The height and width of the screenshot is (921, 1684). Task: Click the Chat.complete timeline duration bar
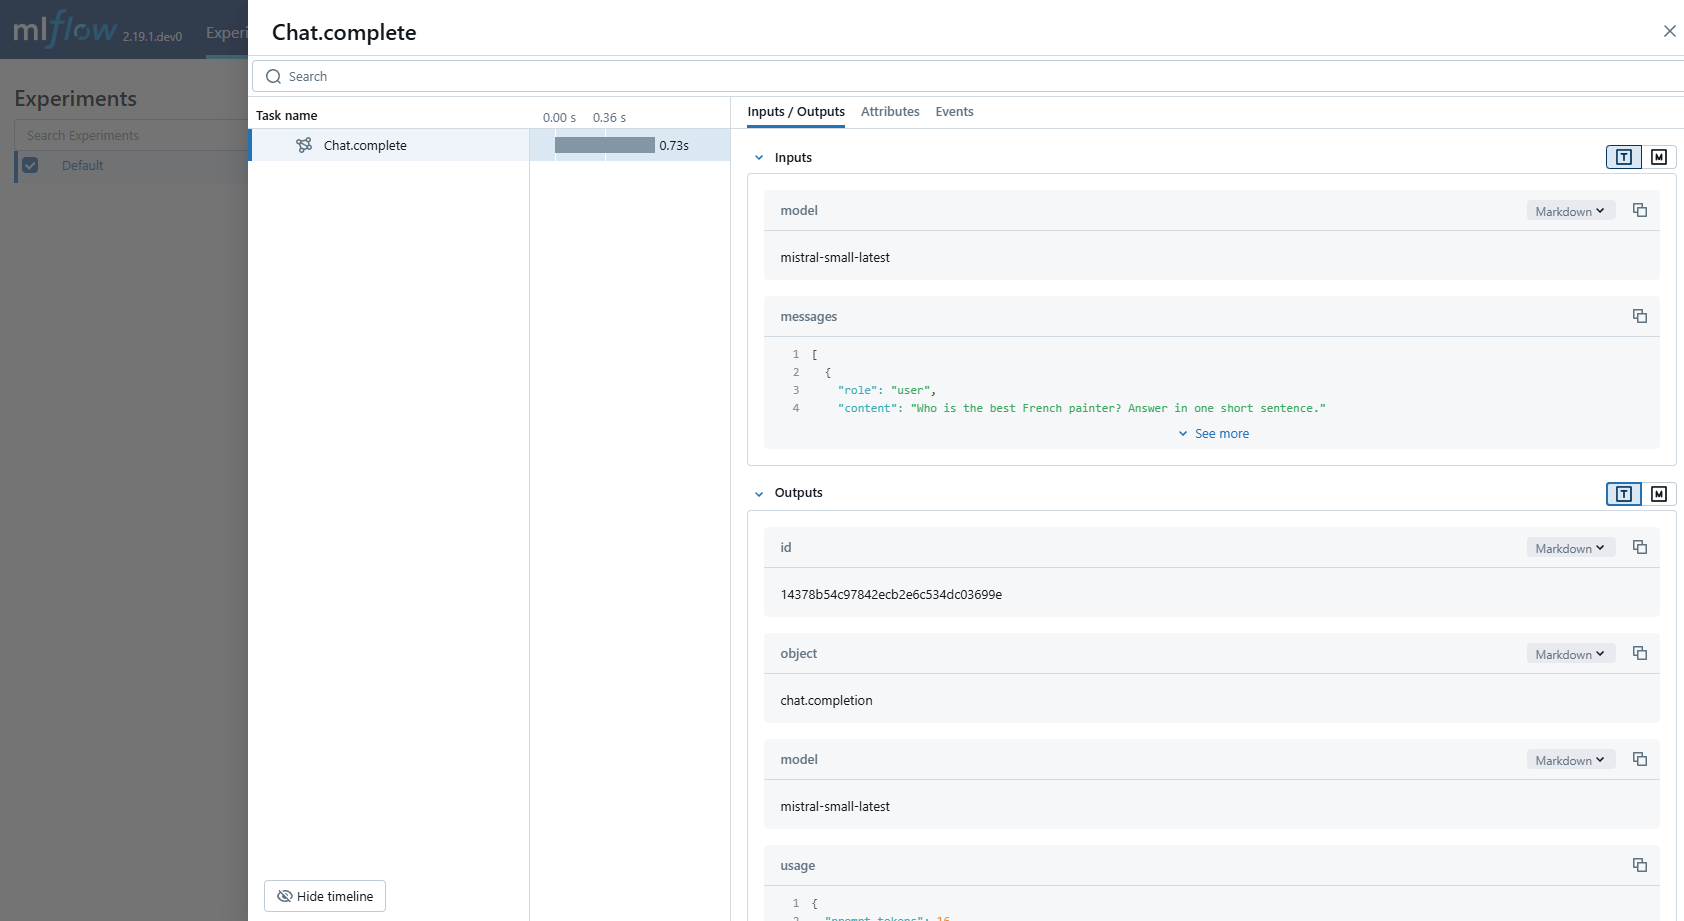point(604,145)
